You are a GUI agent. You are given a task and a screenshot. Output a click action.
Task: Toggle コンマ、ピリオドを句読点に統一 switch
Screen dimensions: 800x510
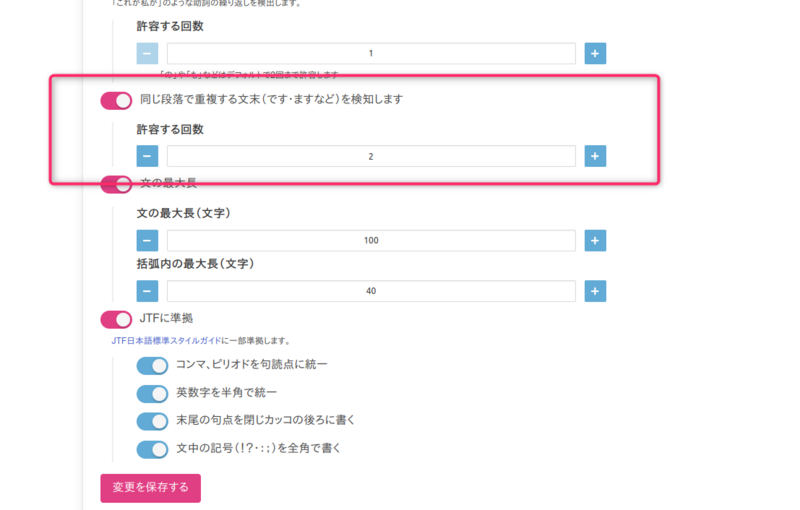tap(152, 366)
